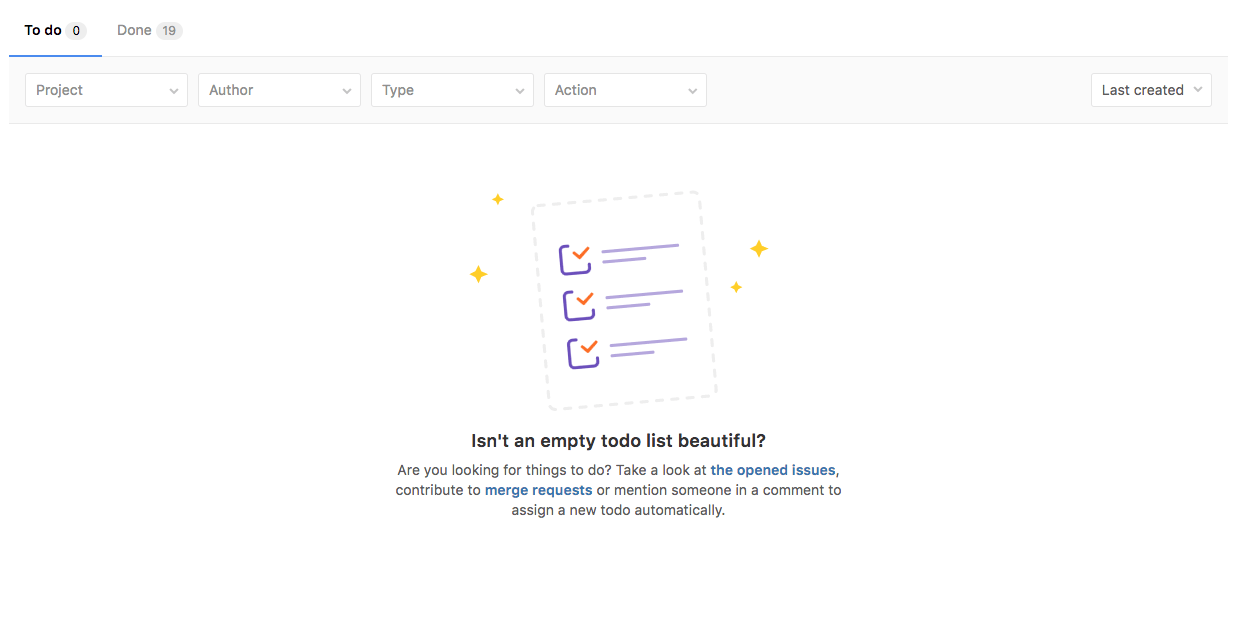Viewport: 1240px width, 631px height.
Task: Click the empty todo list illustration
Action: pyautogui.click(x=620, y=298)
